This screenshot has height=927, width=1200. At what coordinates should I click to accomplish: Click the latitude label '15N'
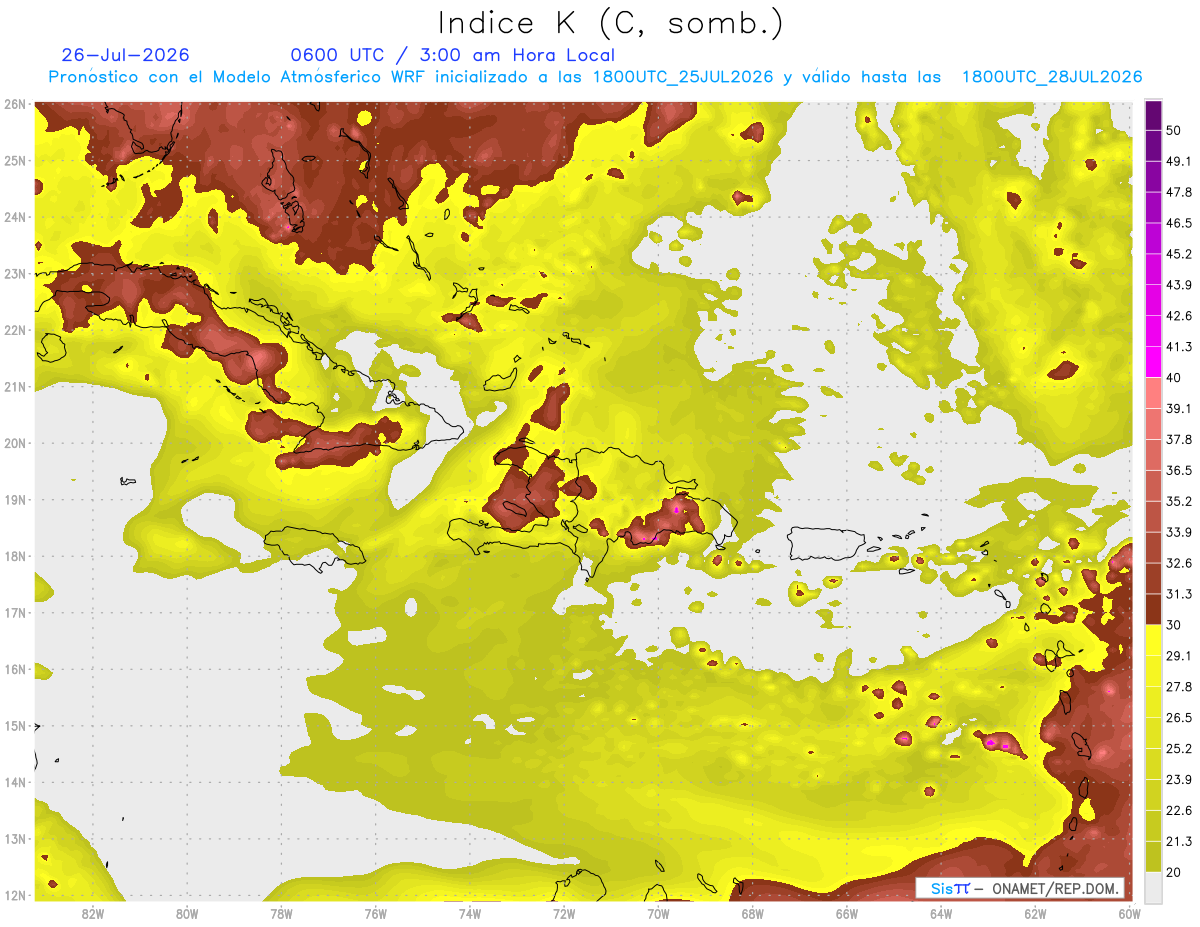click(15, 725)
